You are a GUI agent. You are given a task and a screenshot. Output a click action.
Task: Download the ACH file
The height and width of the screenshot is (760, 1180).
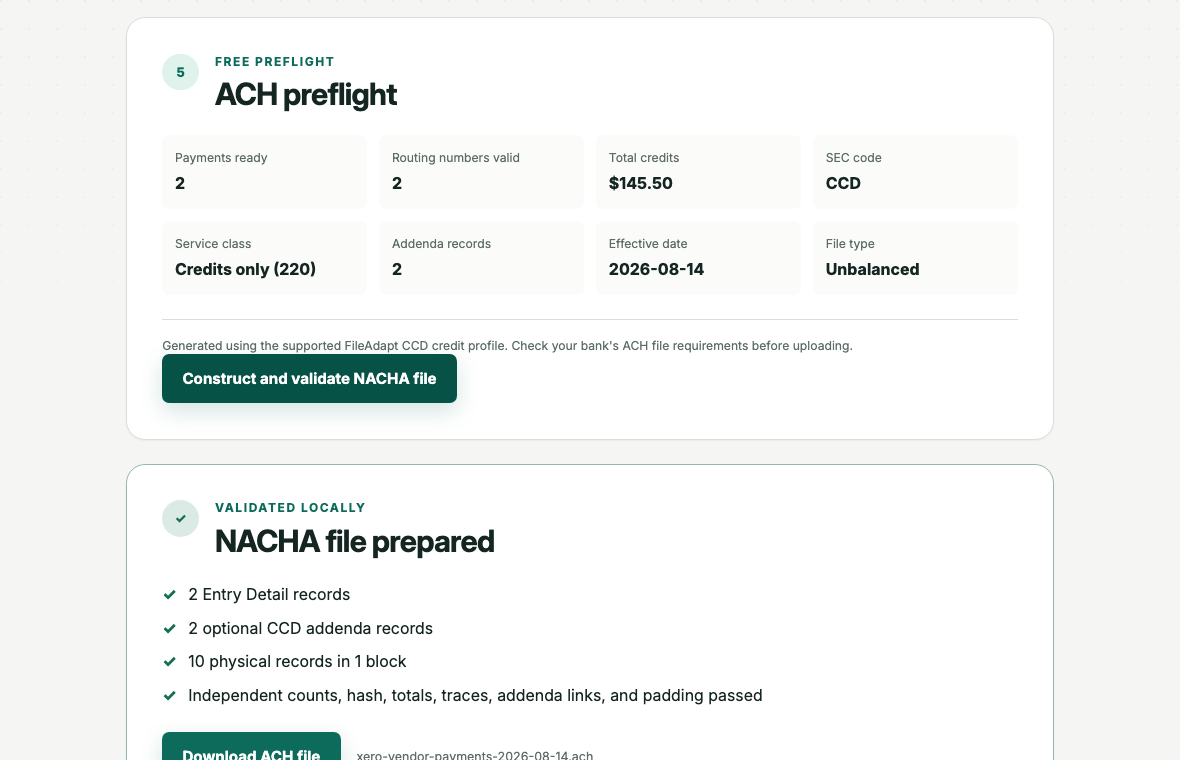(251, 746)
